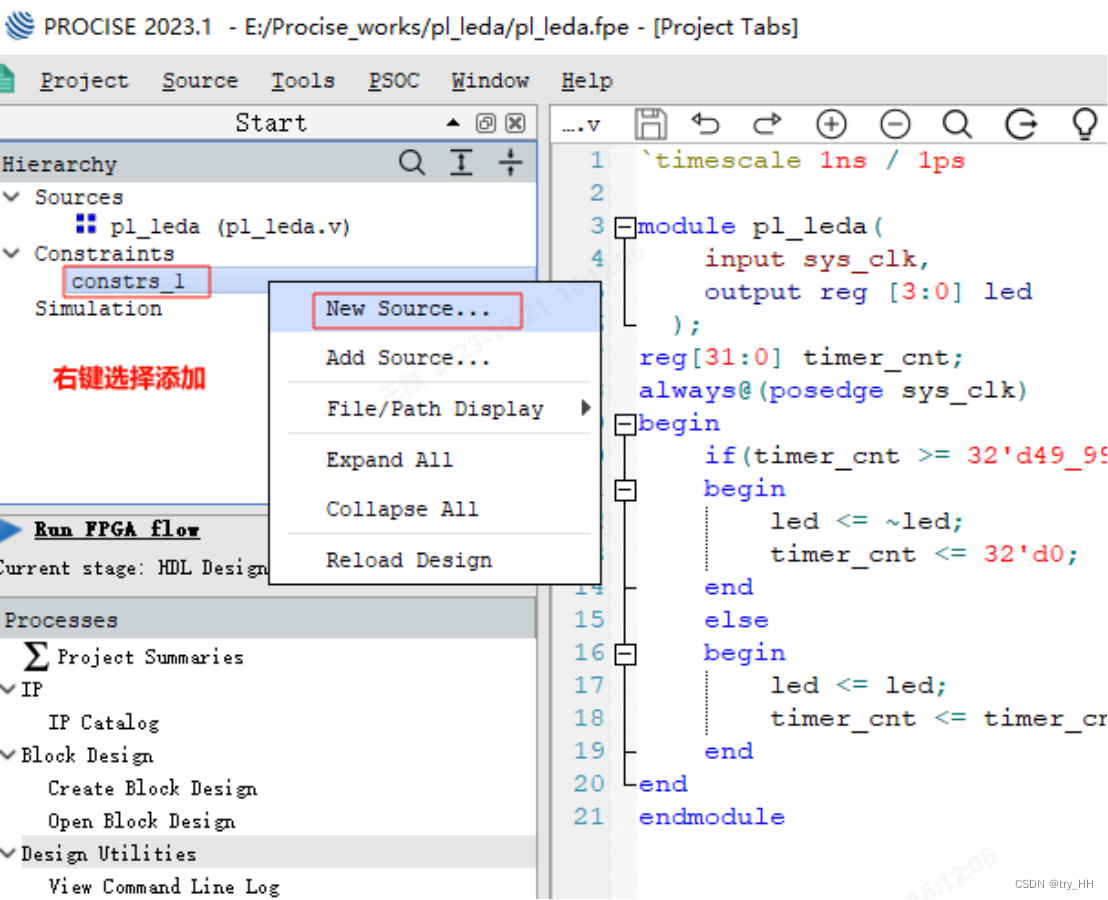Click the PROCISE application logo in the title bar
Screen dimensions: 1108x900
tap(20, 25)
